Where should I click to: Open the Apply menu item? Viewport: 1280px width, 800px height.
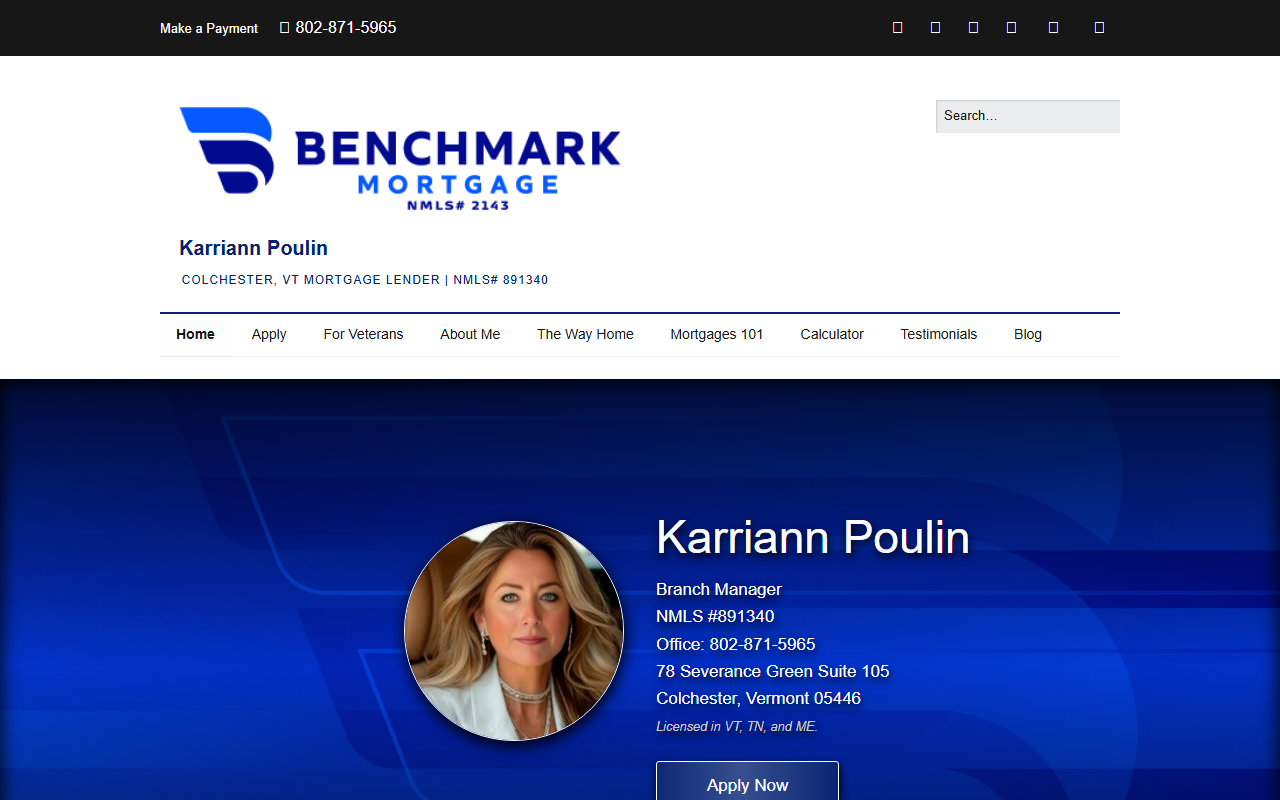[269, 334]
